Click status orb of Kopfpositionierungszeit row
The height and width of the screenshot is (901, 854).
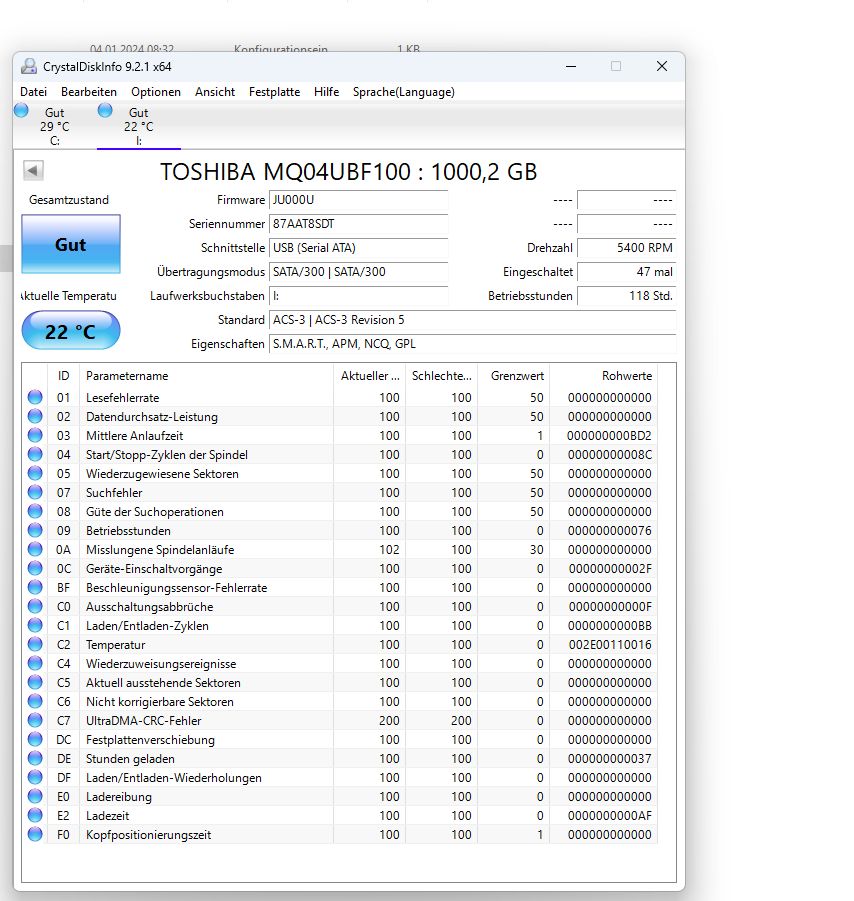(35, 834)
